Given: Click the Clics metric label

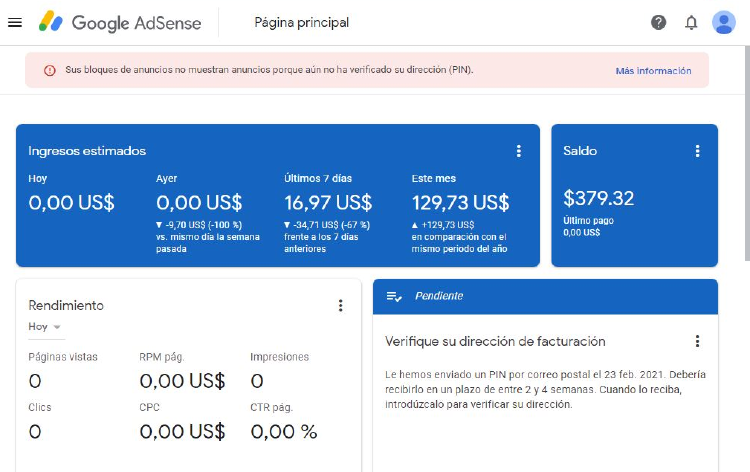Looking at the screenshot, I should click(x=40, y=407).
